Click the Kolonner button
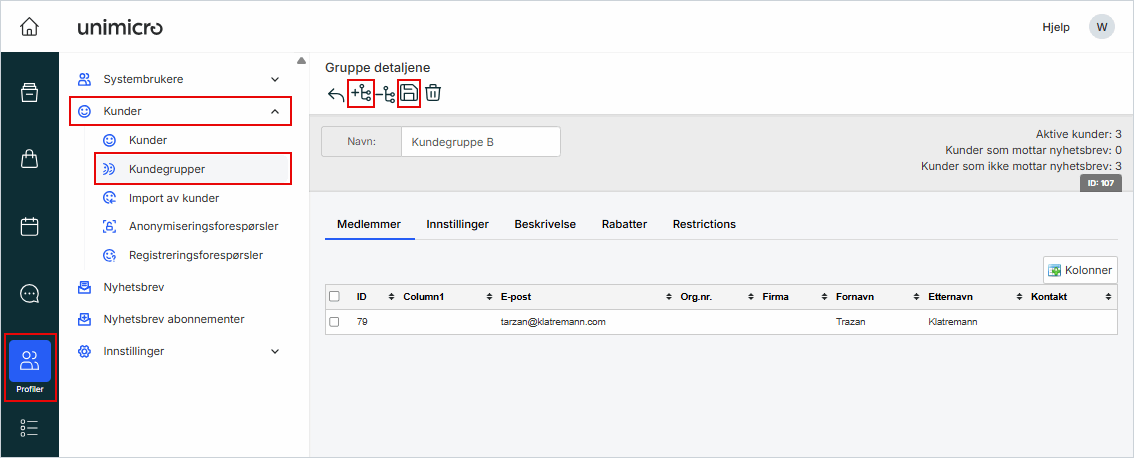 click(x=1080, y=270)
